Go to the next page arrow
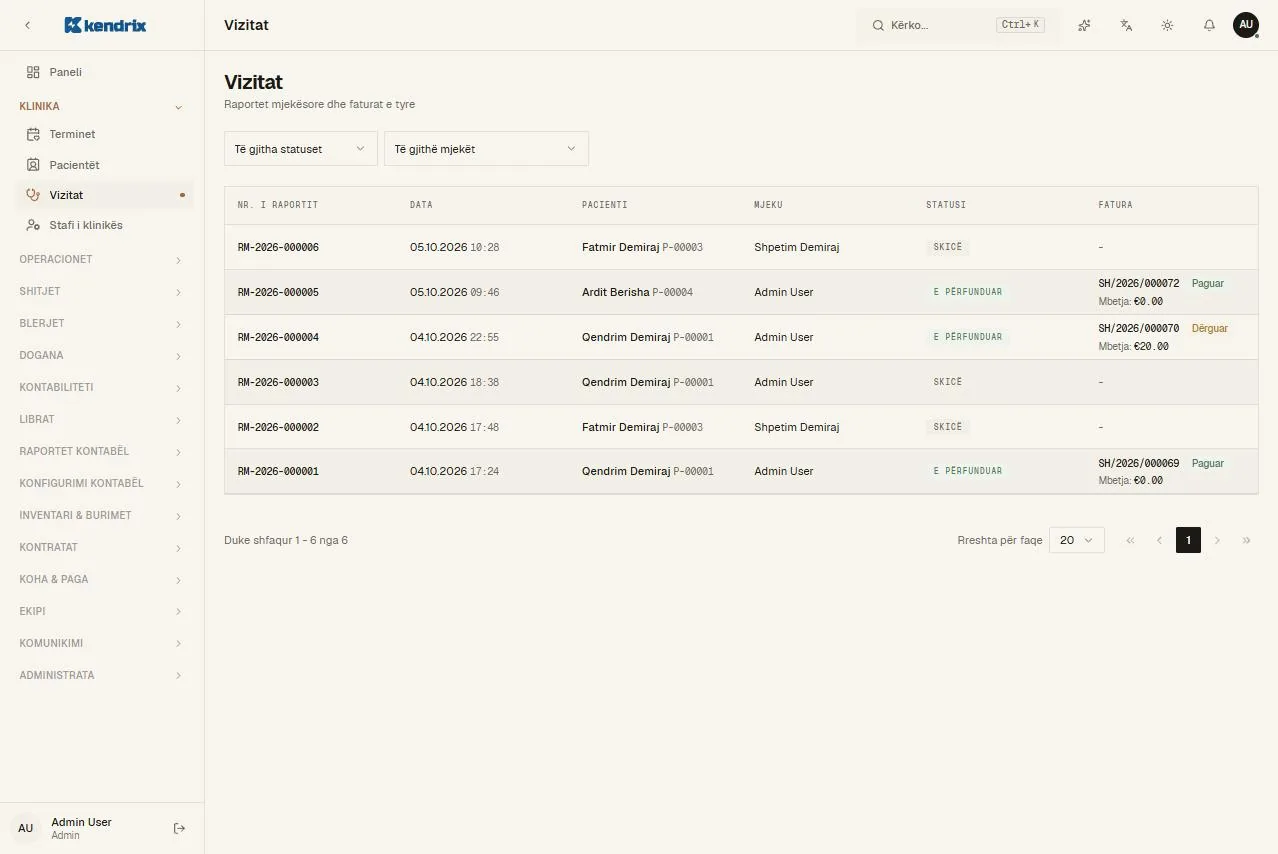1278x854 pixels. 1217,540
